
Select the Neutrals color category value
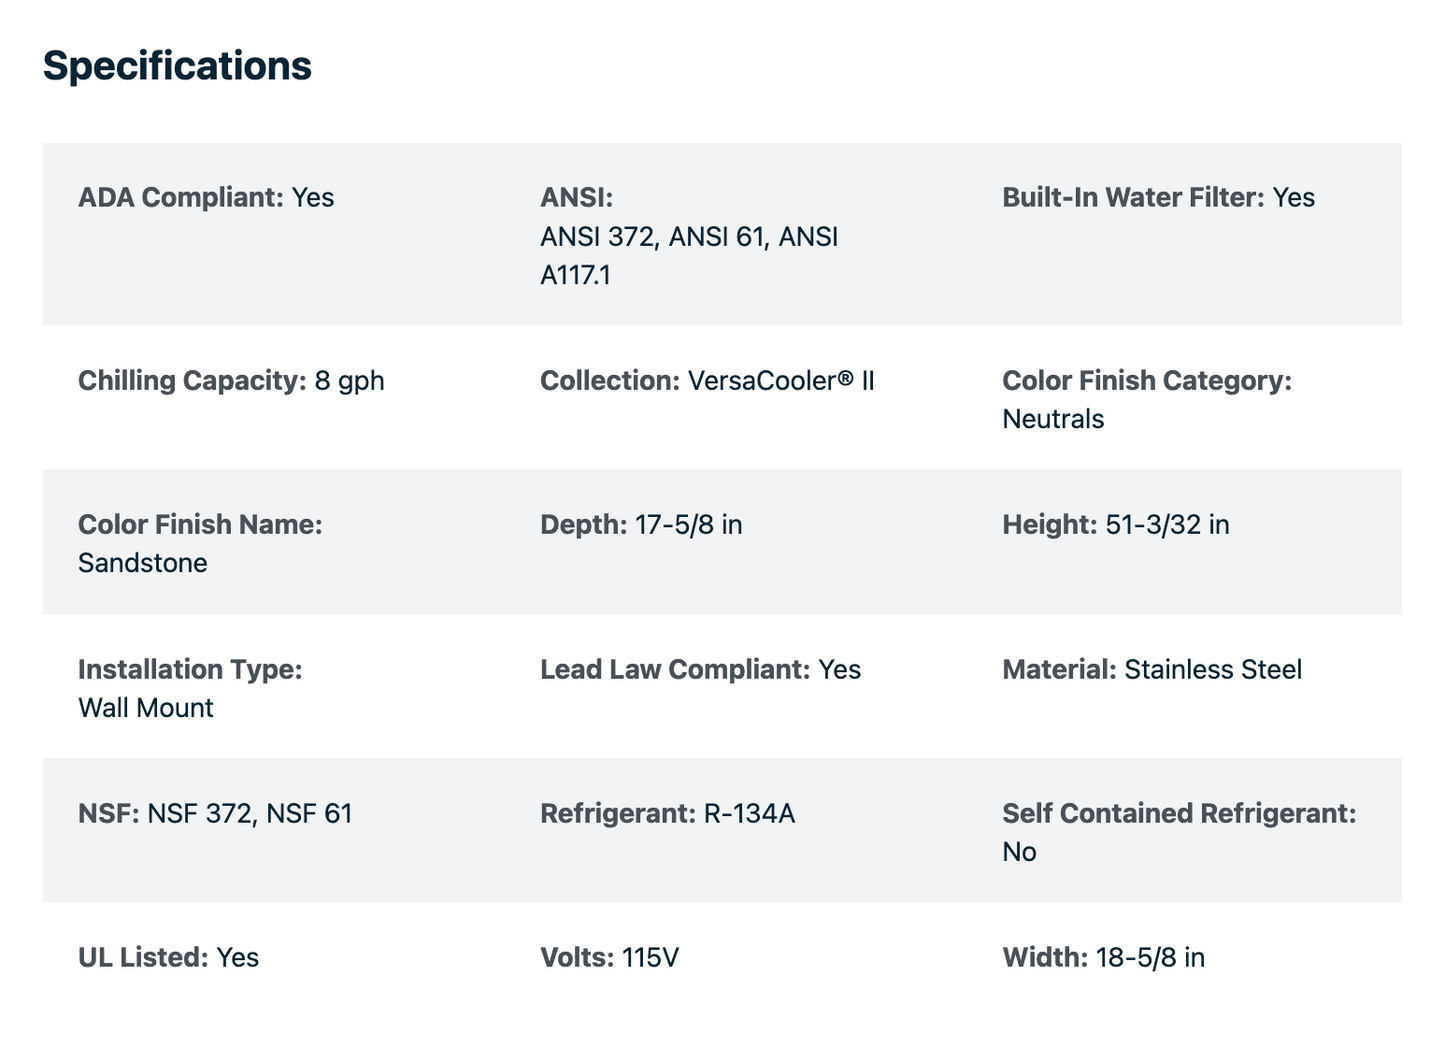point(1053,419)
